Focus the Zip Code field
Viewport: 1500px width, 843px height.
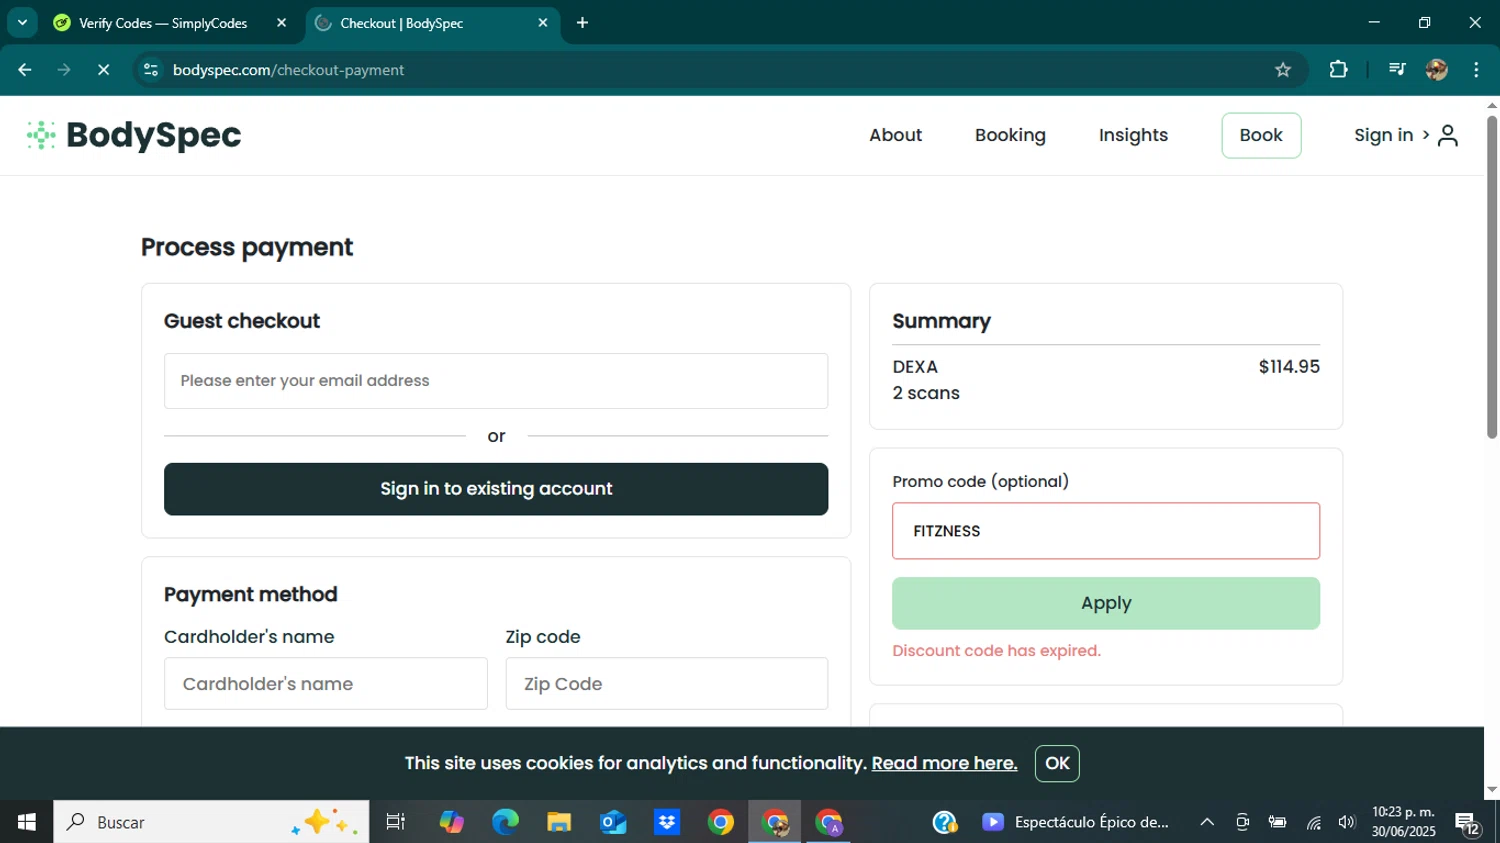click(667, 684)
